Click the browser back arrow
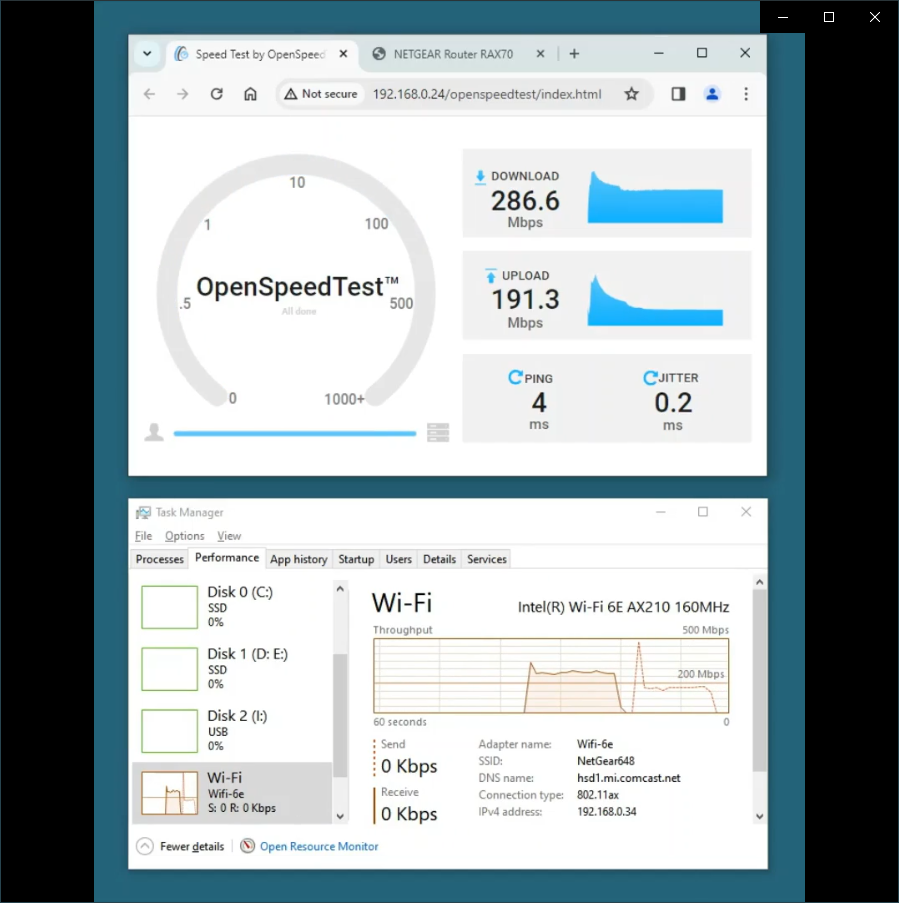This screenshot has height=903, width=899. [x=150, y=94]
